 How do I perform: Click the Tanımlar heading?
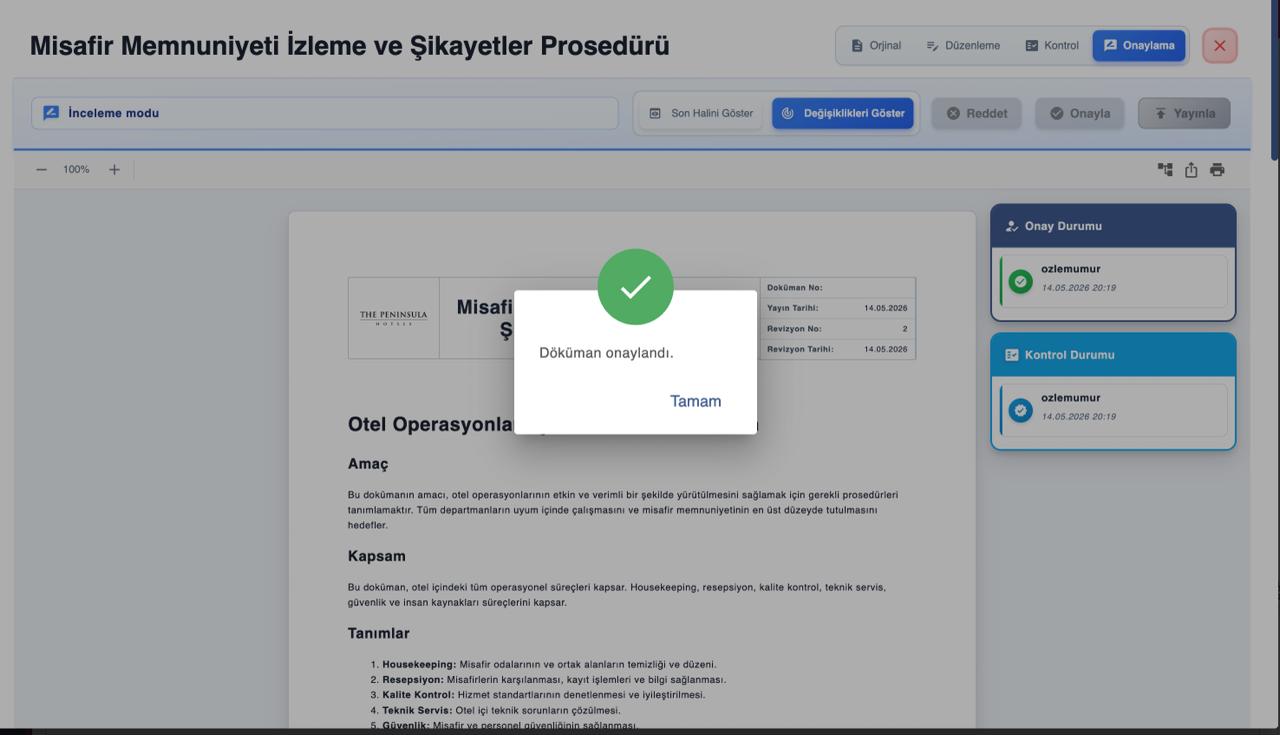coord(379,633)
